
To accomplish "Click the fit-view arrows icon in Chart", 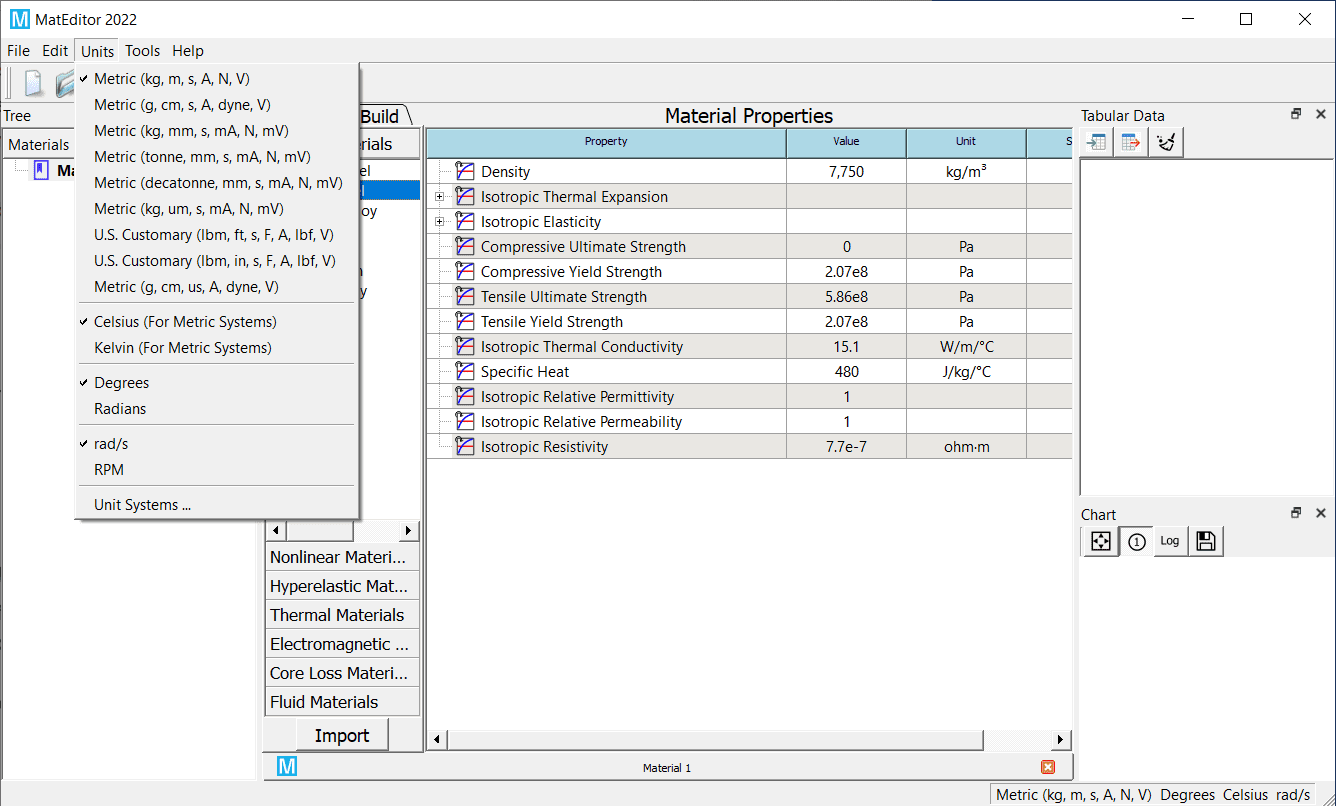I will (1100, 541).
